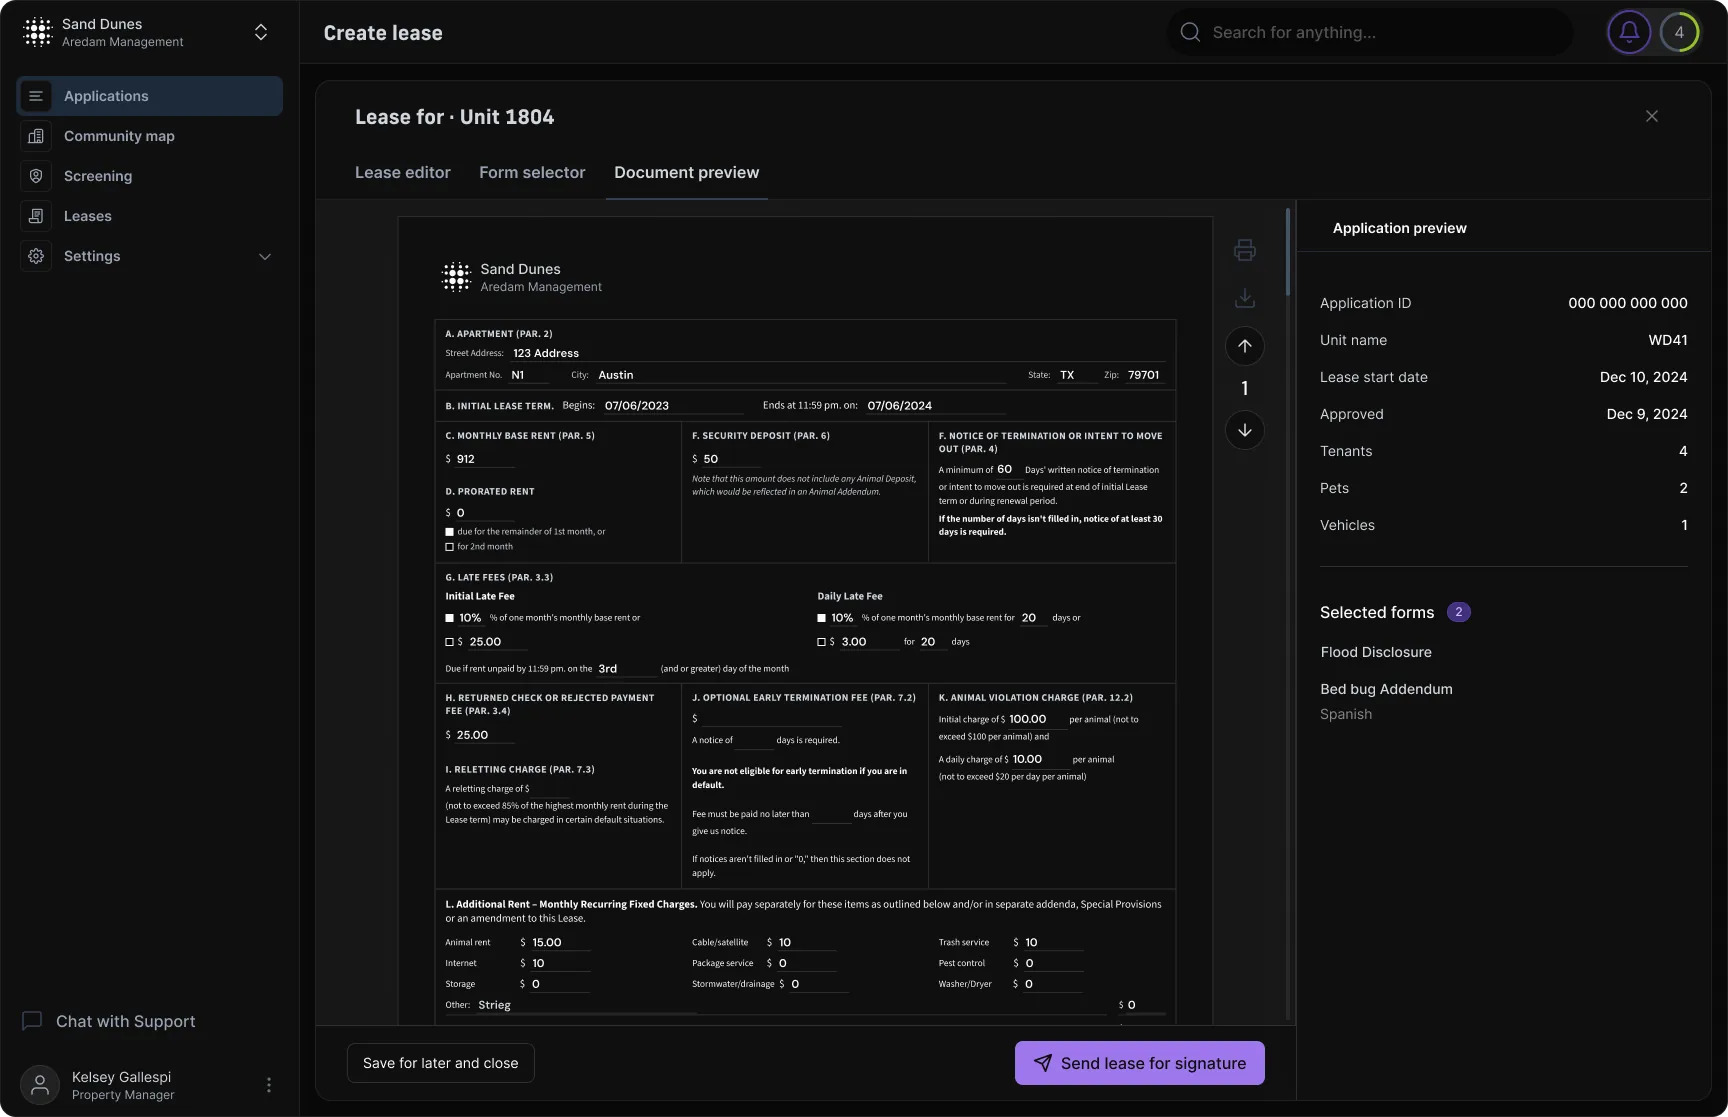Click the Zip value 79701

[1144, 375]
